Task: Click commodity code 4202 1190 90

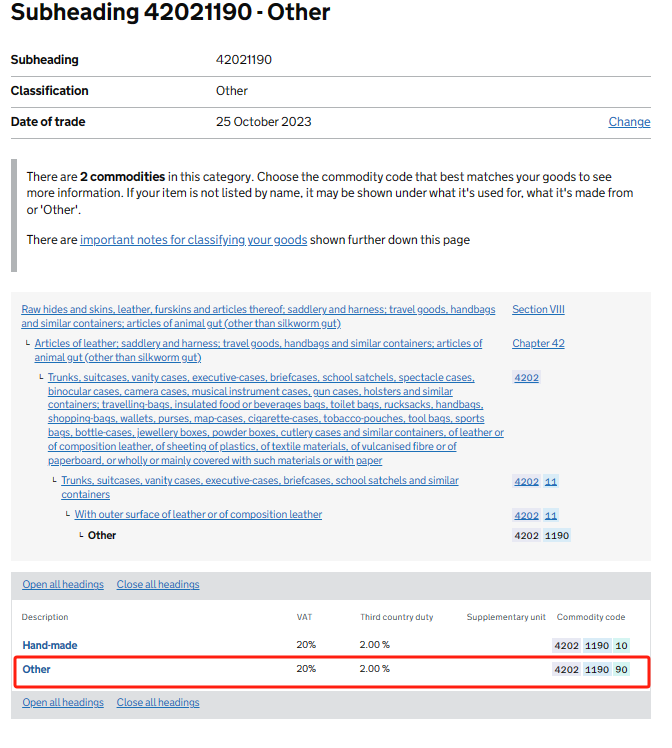Action: coord(591,670)
